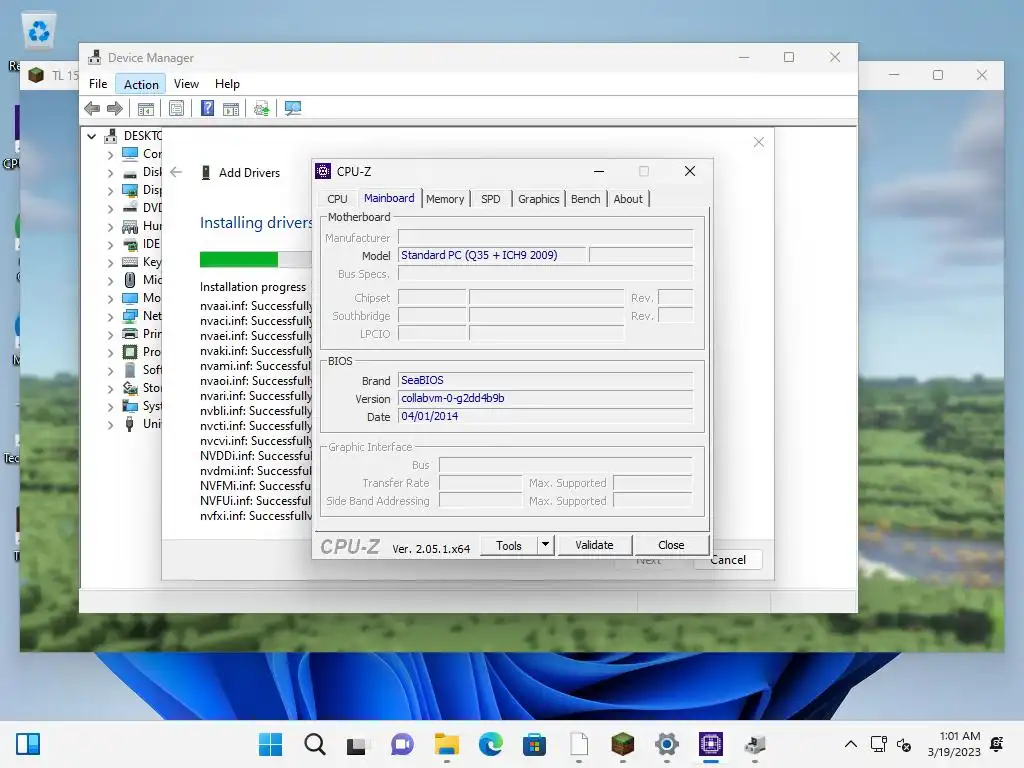Viewport: 1024px width, 768px height.
Task: Open Windows Start menu
Action: [270, 744]
